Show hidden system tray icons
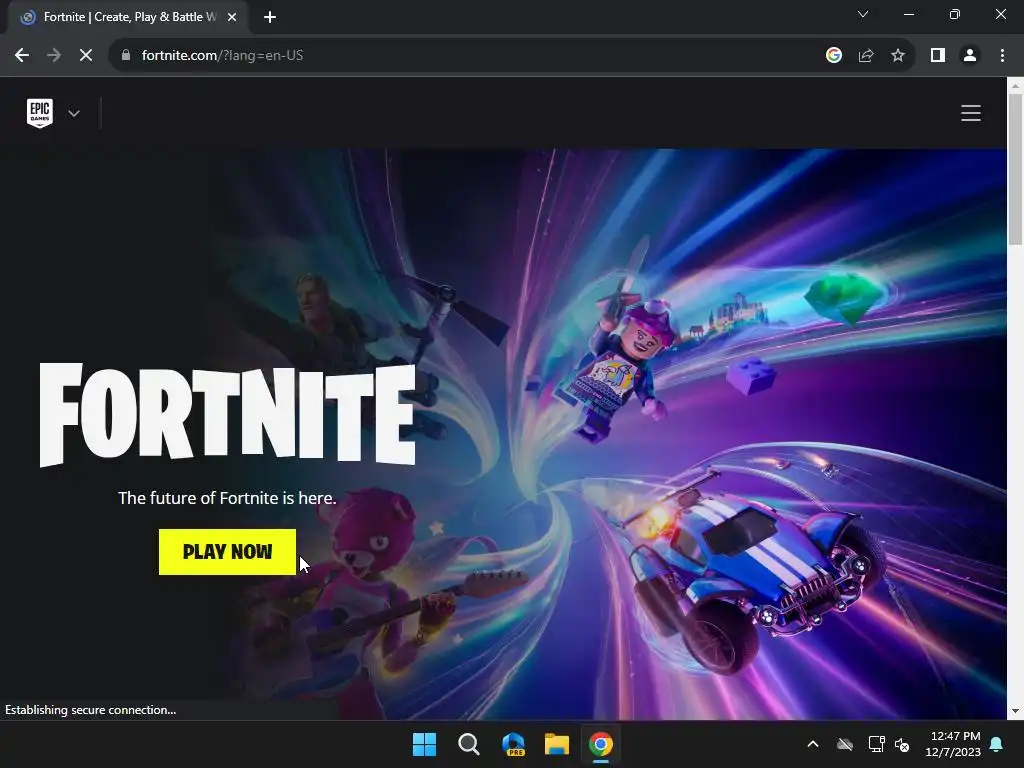The height and width of the screenshot is (768, 1024). [813, 744]
